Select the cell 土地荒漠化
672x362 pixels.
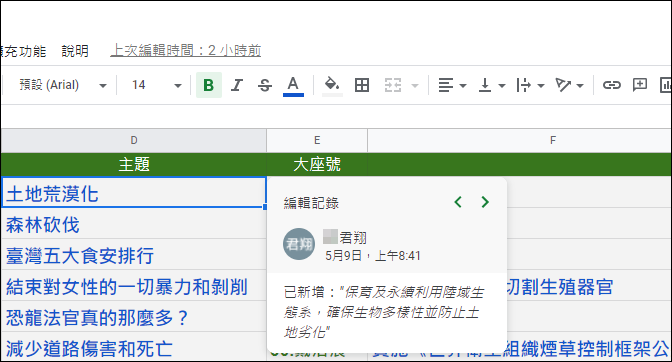(x=134, y=192)
